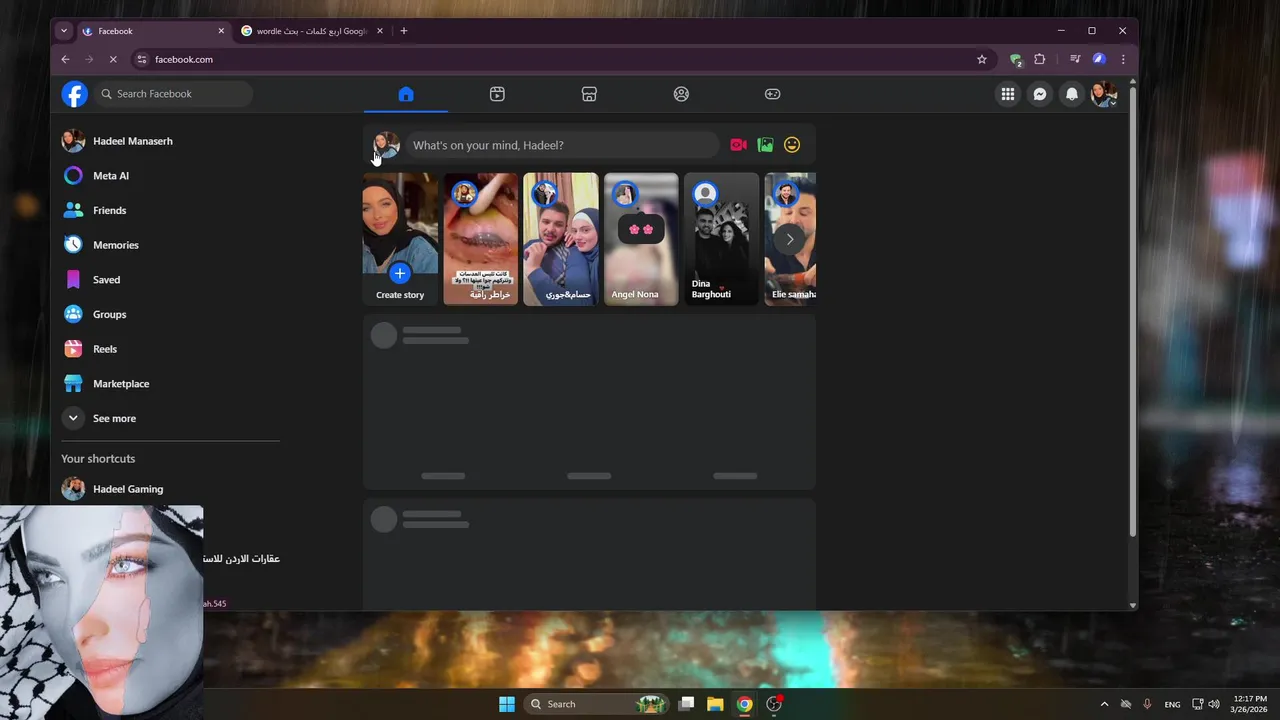The image size is (1280, 720).
Task: Open Hadeel Gaming shortcut
Action: tap(170, 489)
